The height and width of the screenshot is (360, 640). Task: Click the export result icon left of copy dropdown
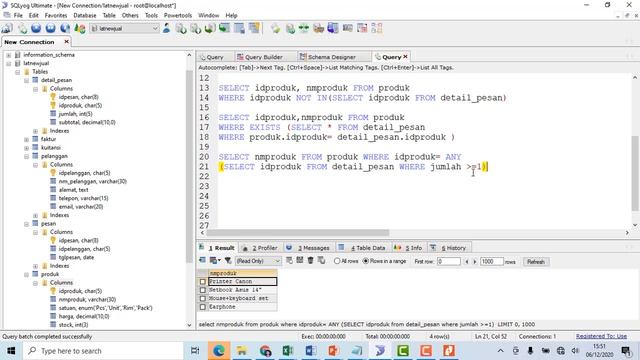pyautogui.click(x=202, y=260)
